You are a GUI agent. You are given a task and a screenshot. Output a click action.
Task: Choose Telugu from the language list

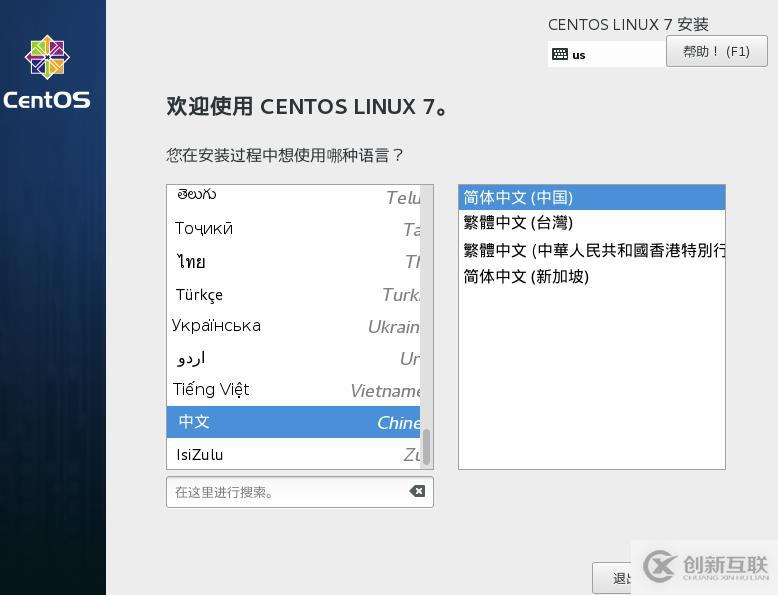293,196
